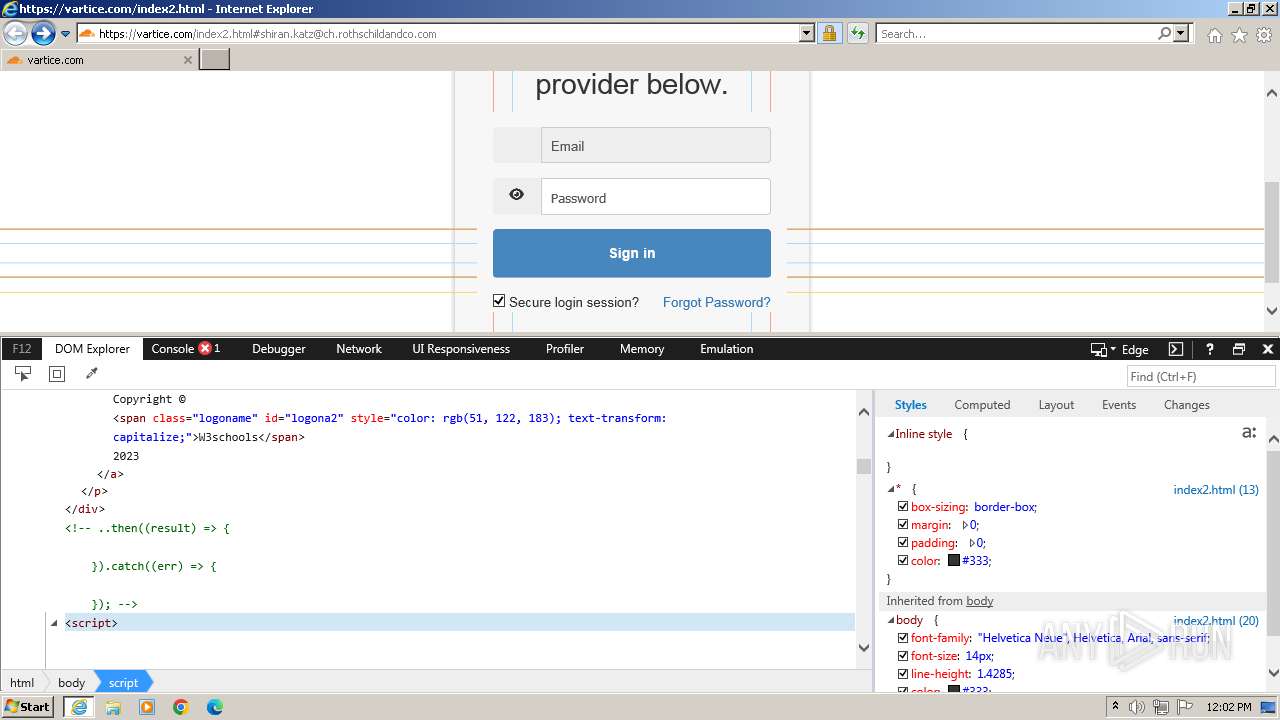The image size is (1280, 720).
Task: Expand the margin shorthand triangle
Action: 965,525
